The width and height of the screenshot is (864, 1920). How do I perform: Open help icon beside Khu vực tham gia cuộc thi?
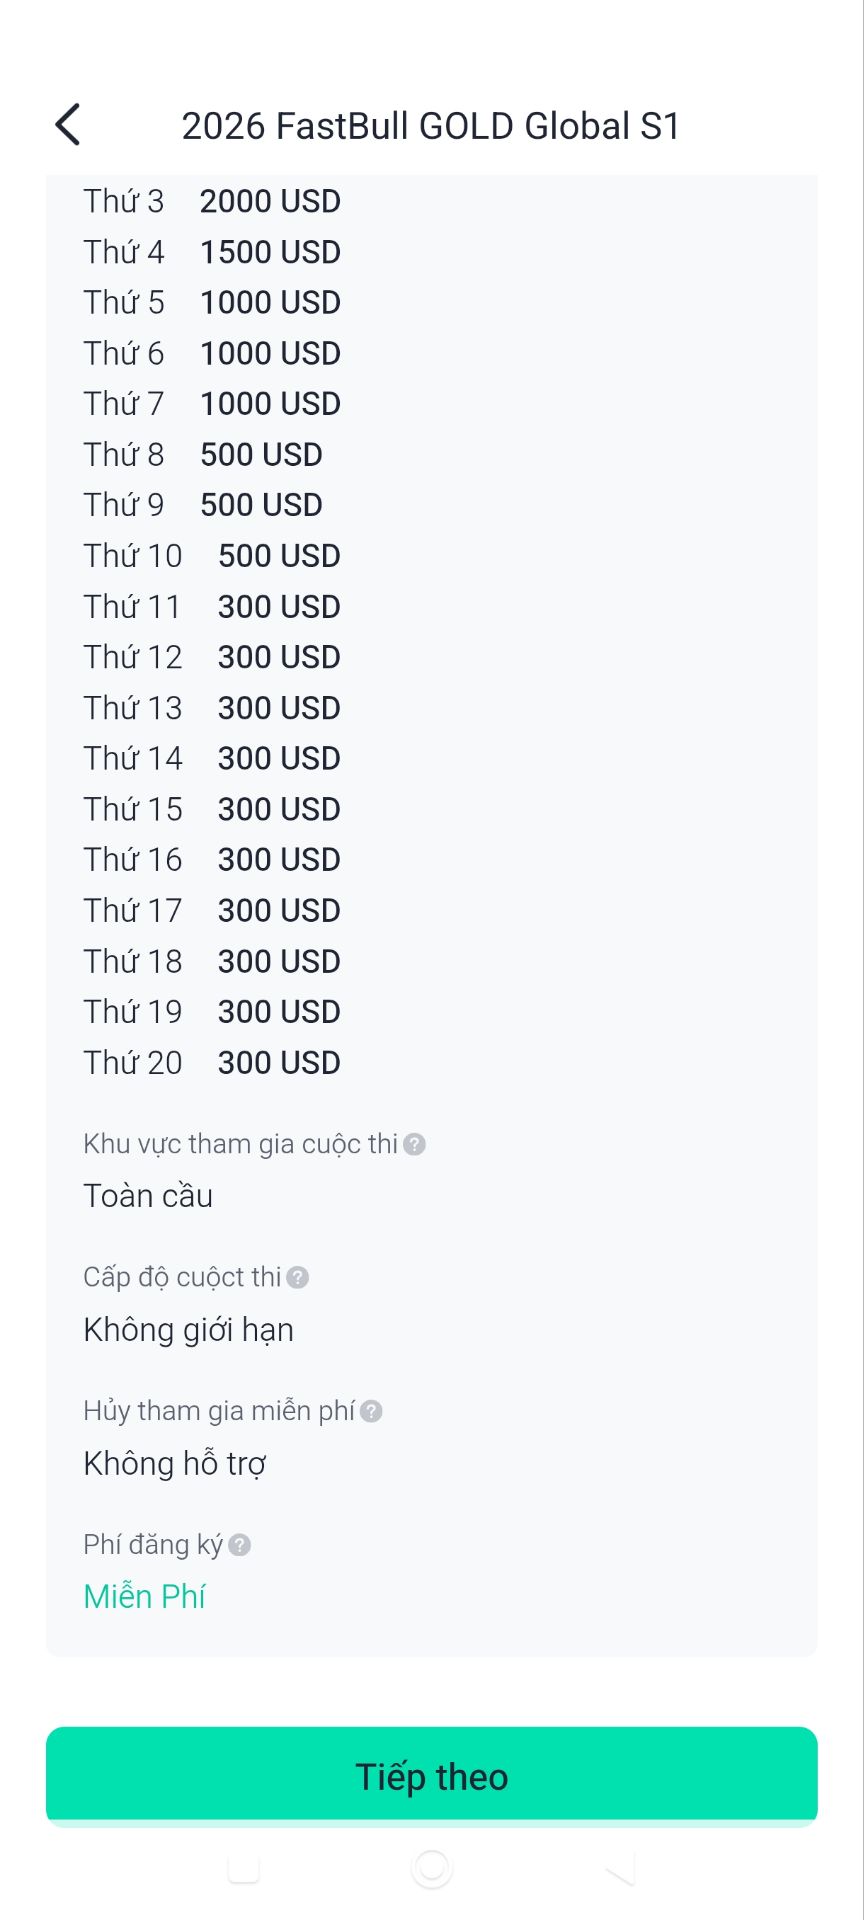coord(414,1144)
